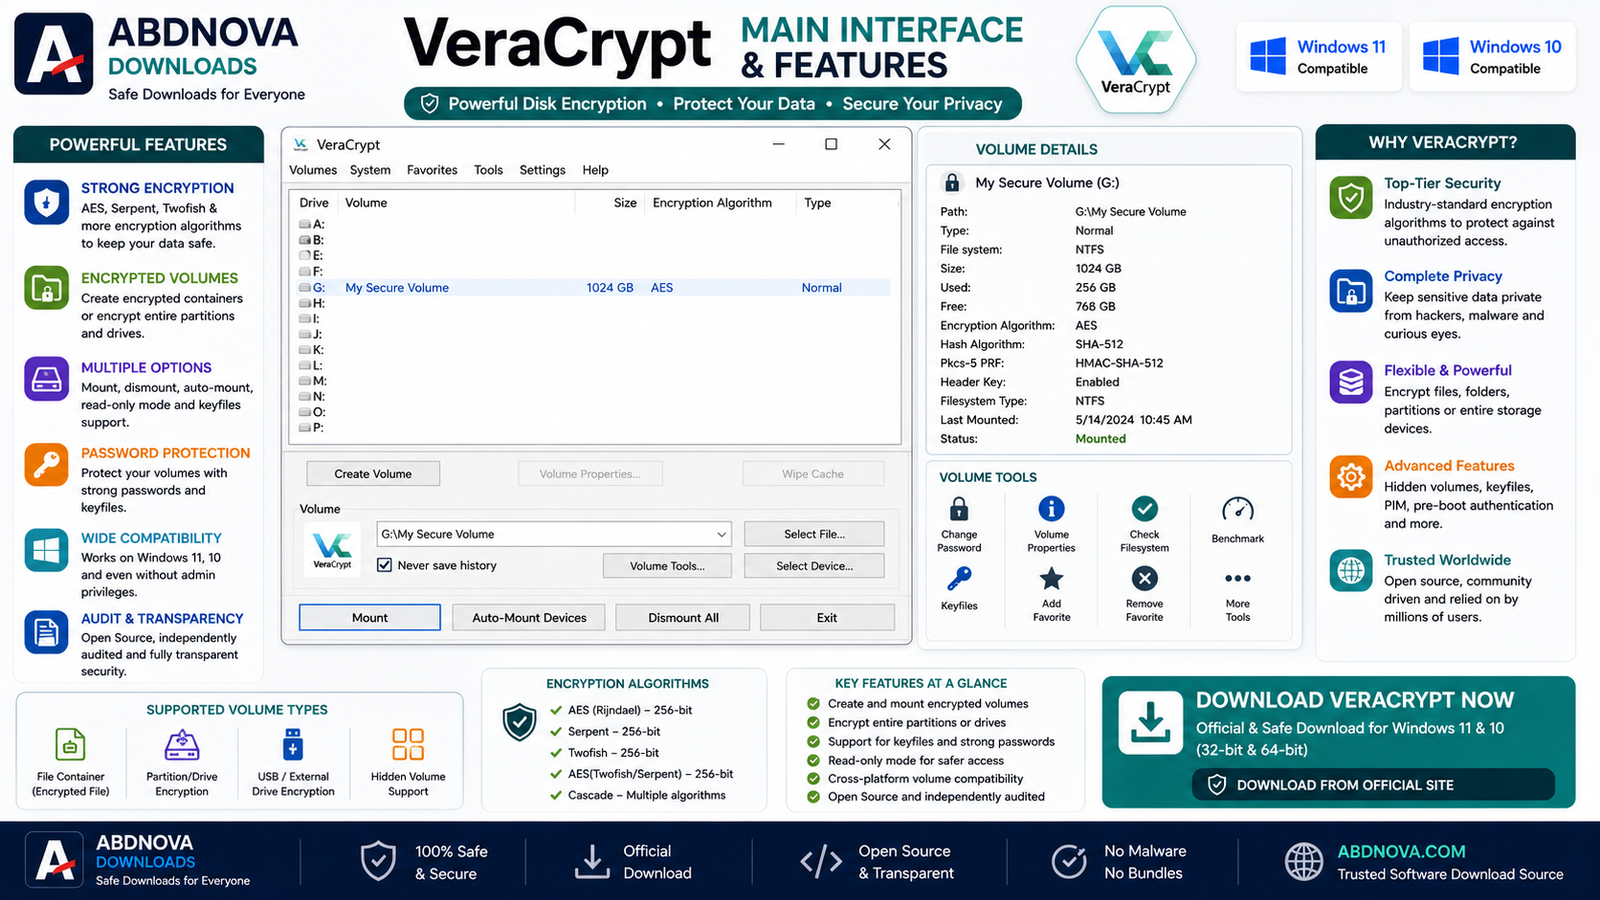Open the Settings menu
Viewport: 1600px width, 900px height.
tap(542, 170)
